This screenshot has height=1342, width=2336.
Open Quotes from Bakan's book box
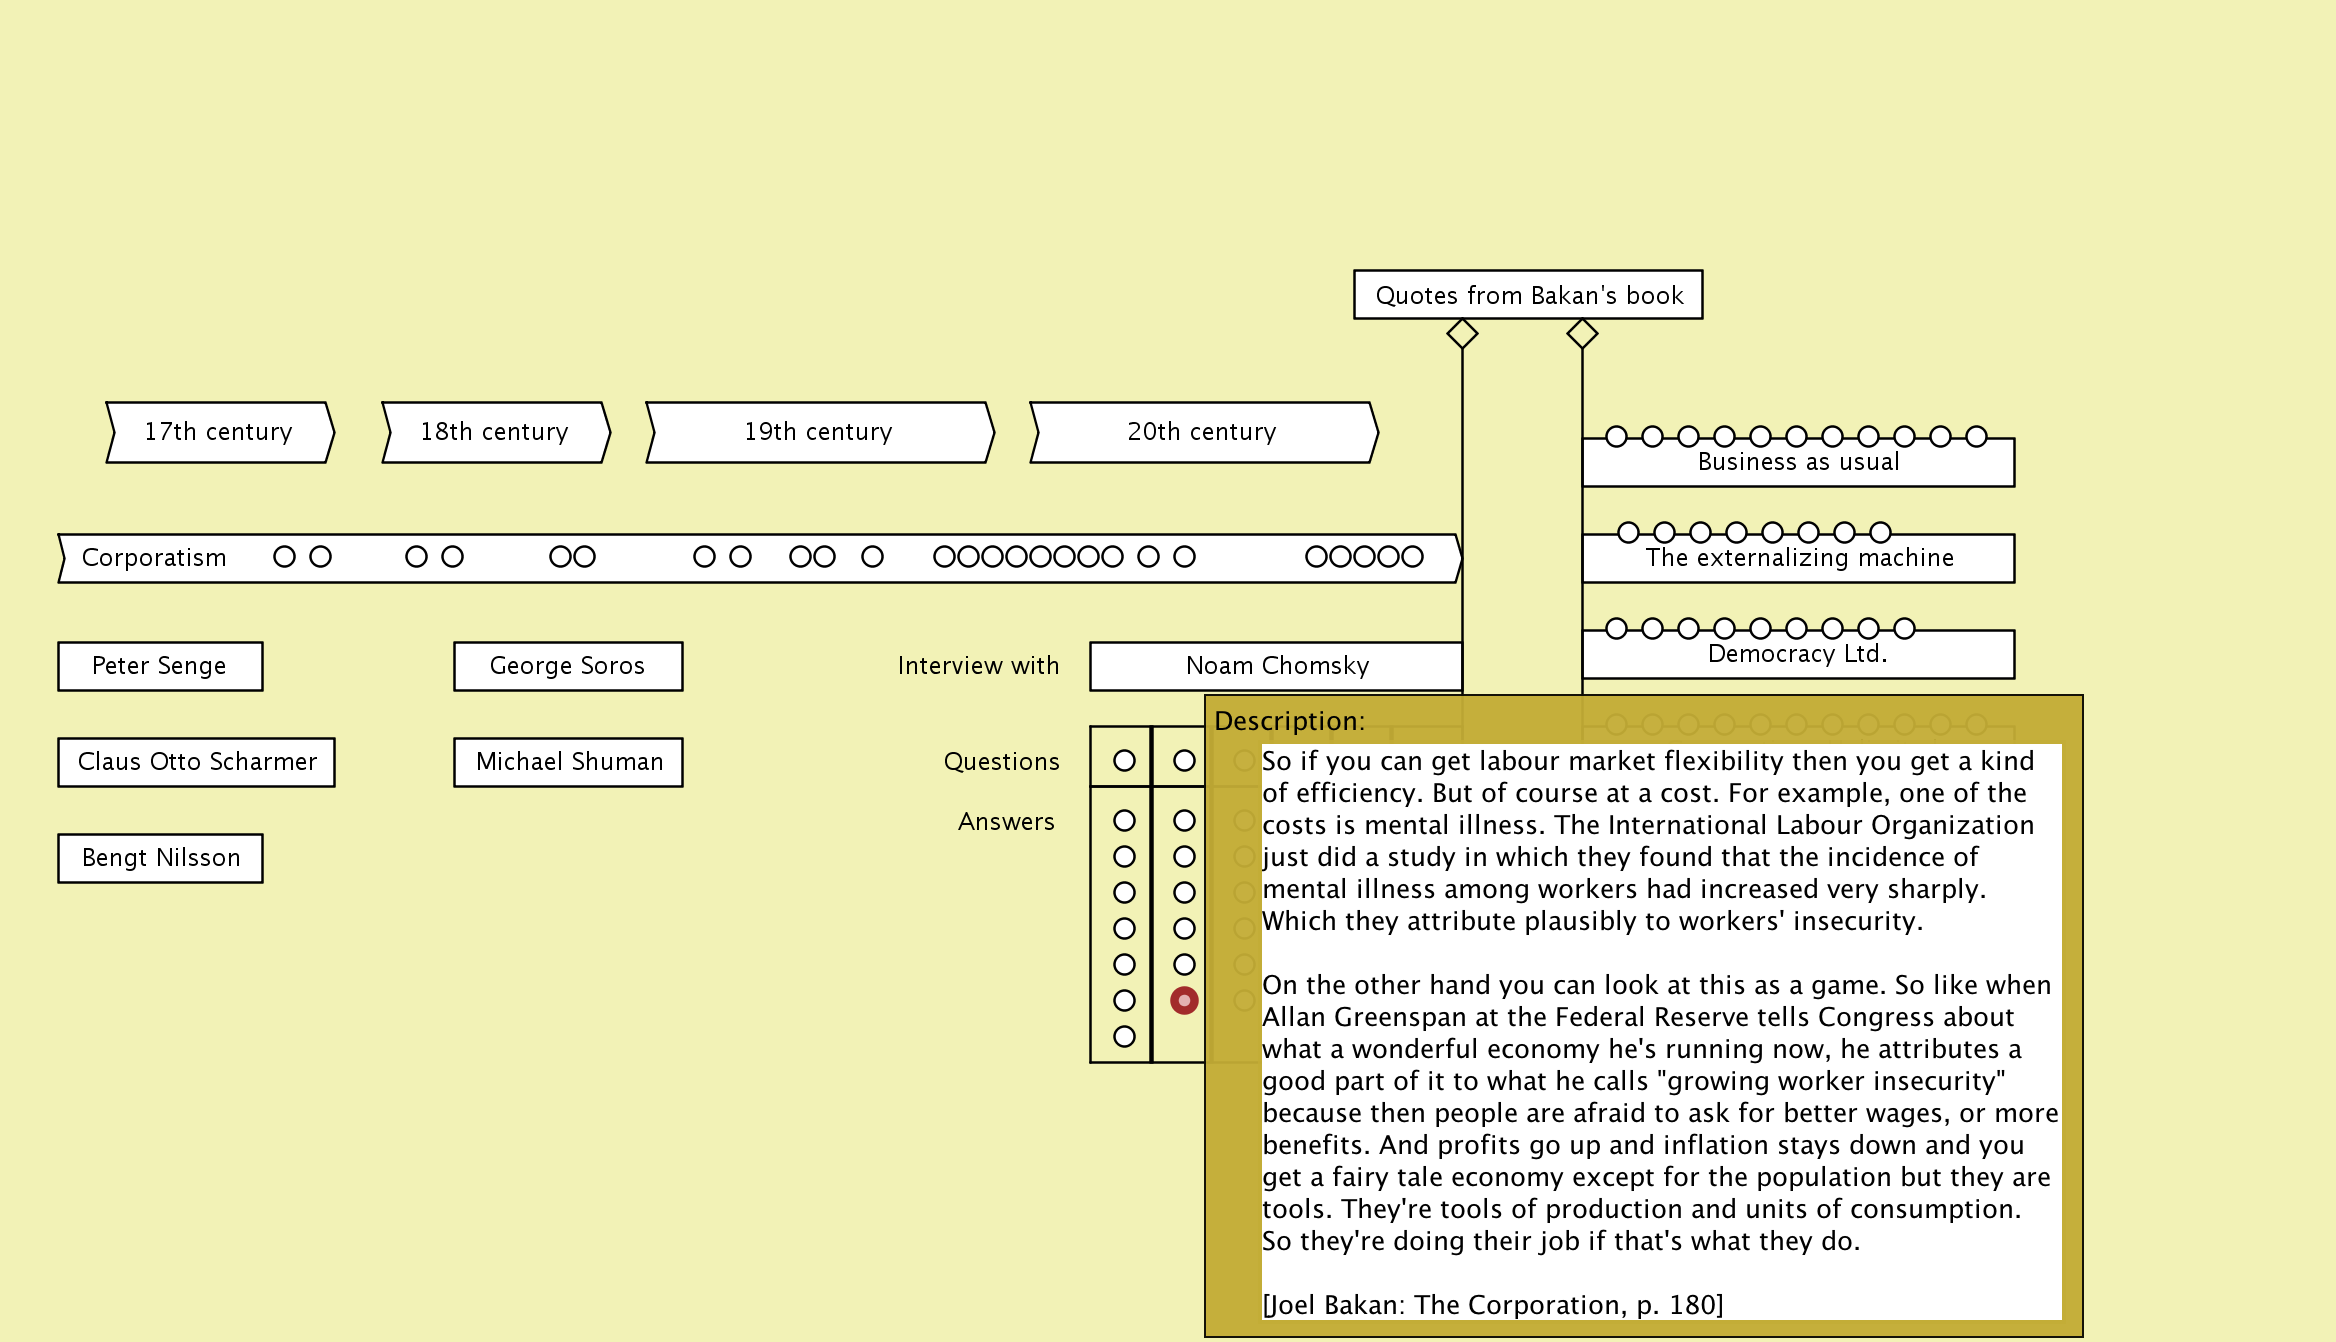click(x=1528, y=295)
